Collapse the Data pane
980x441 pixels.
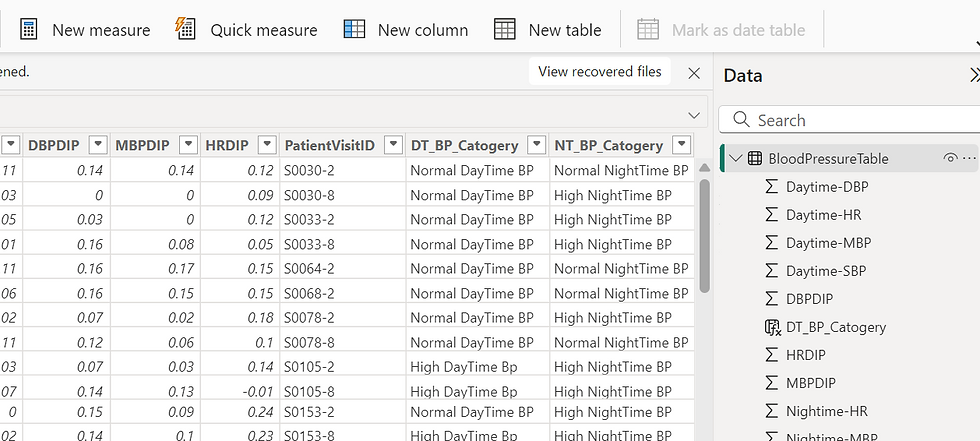tap(974, 76)
